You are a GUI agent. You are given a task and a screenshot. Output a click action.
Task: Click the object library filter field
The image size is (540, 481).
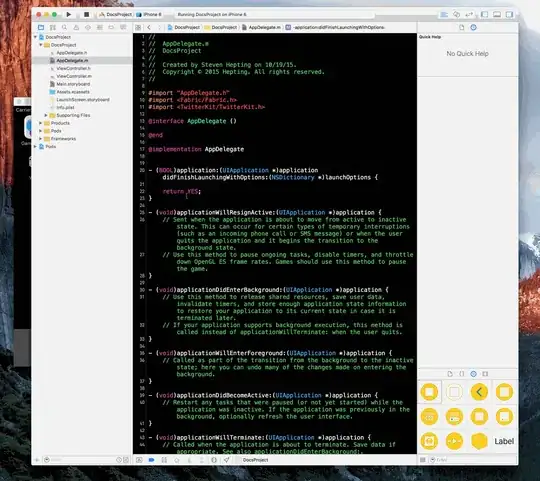click(472, 460)
